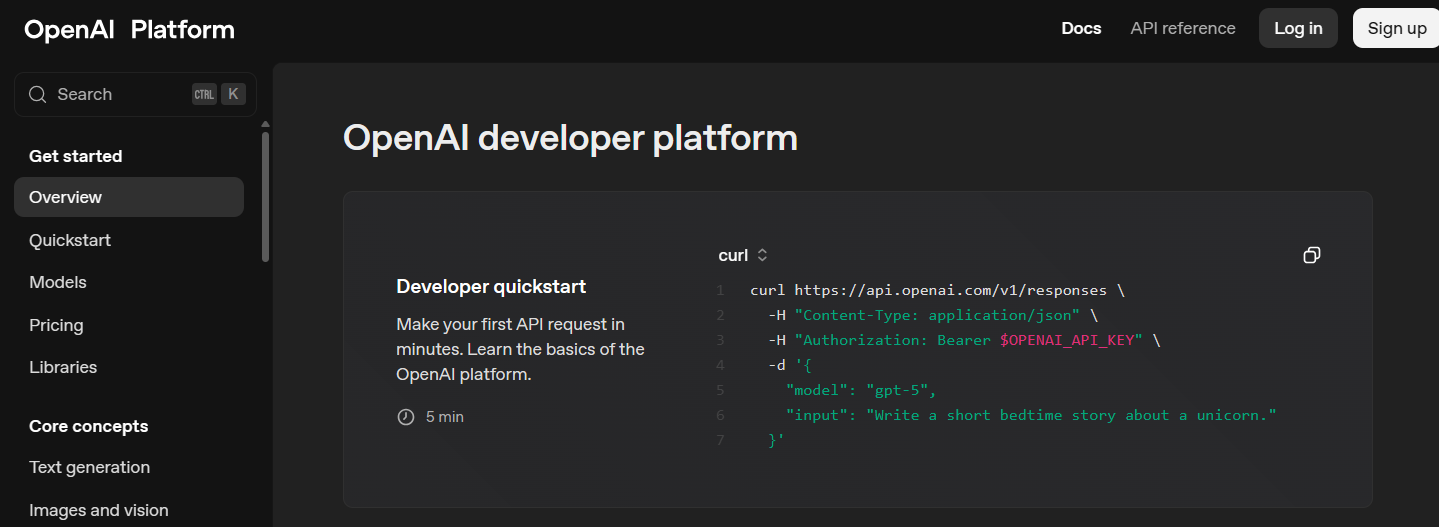This screenshot has width=1439, height=527.
Task: Open the Docs tab
Action: click(x=1081, y=28)
